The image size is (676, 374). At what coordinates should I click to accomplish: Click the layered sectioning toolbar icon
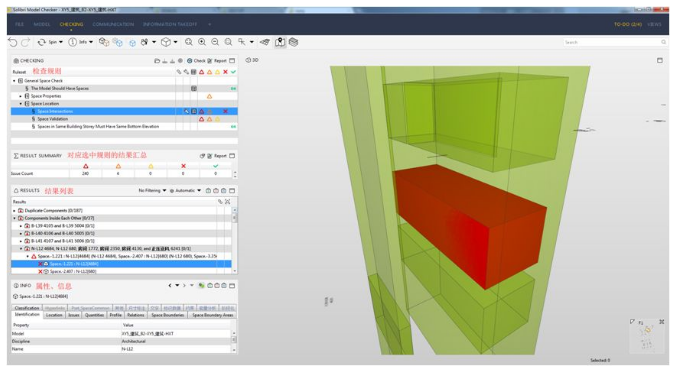tap(294, 42)
